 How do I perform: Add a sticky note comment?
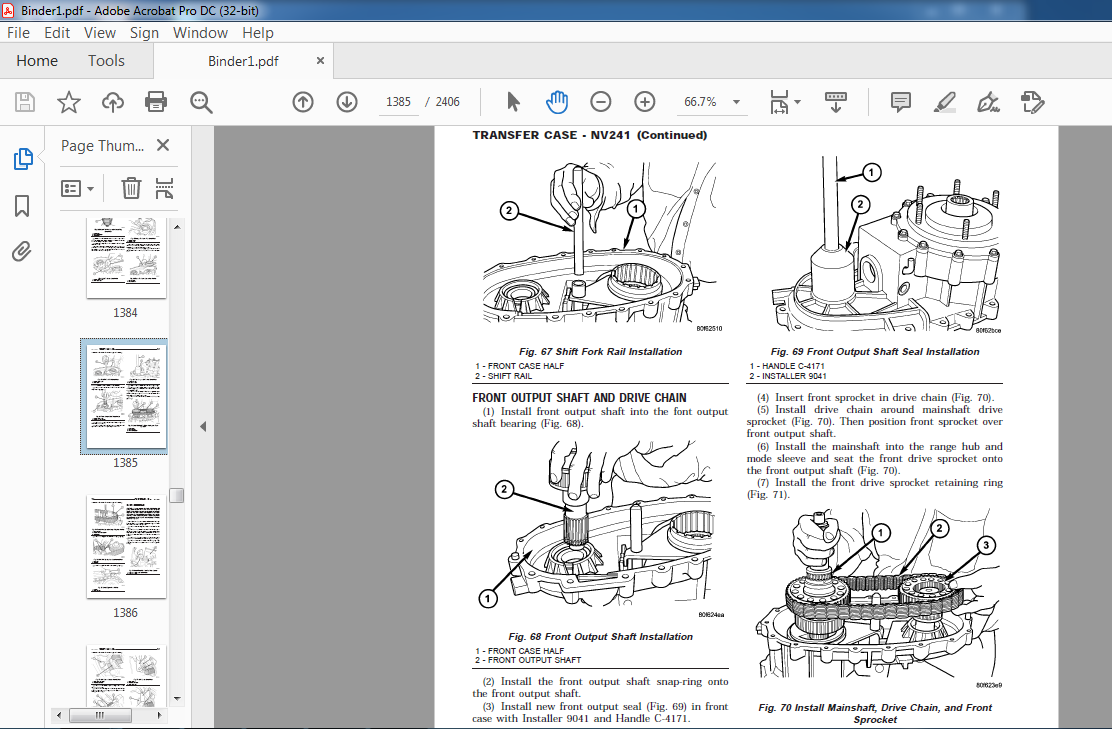(901, 102)
